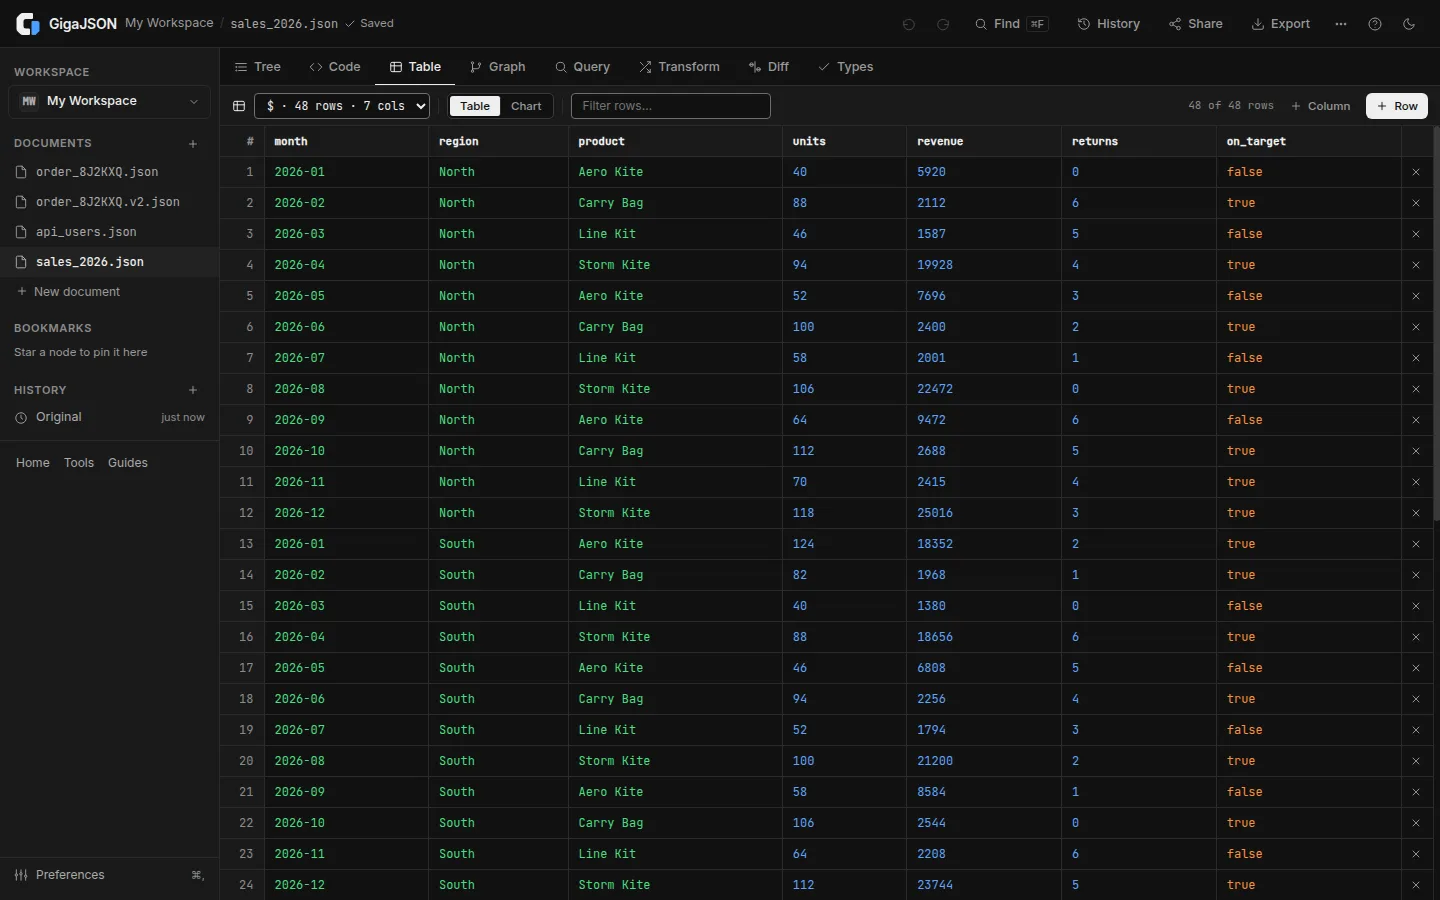
Task: Delete row 1 using its X icon
Action: coord(1416,172)
